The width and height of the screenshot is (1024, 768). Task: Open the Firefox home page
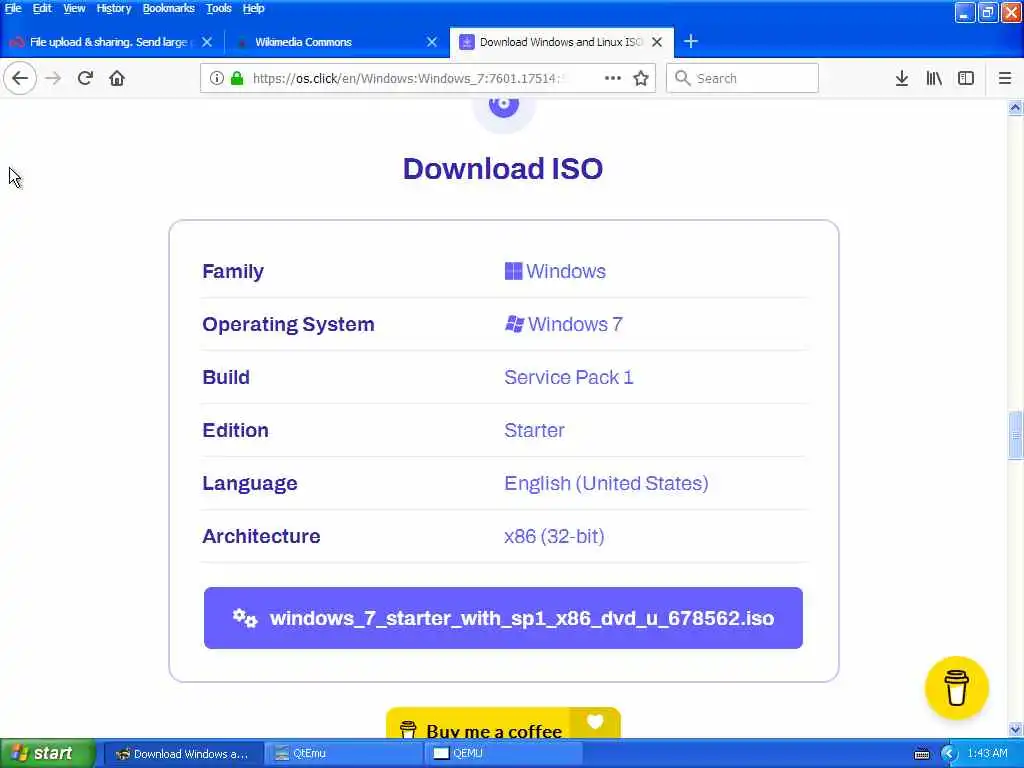(x=117, y=78)
